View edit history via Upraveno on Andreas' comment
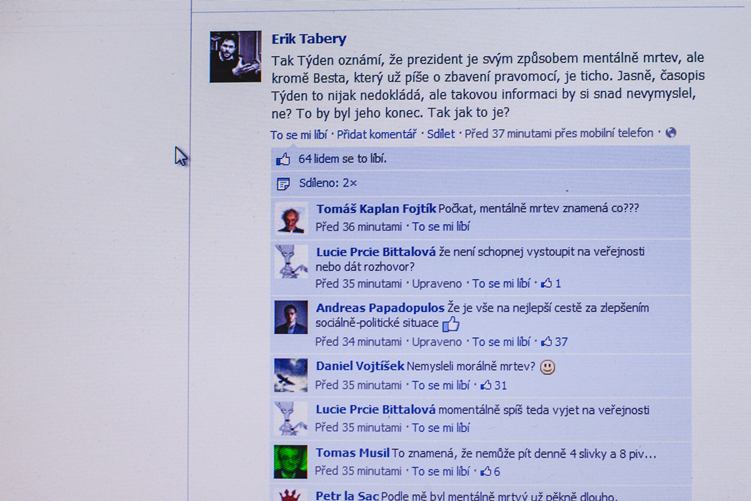The image size is (751, 501). pyautogui.click(x=437, y=342)
